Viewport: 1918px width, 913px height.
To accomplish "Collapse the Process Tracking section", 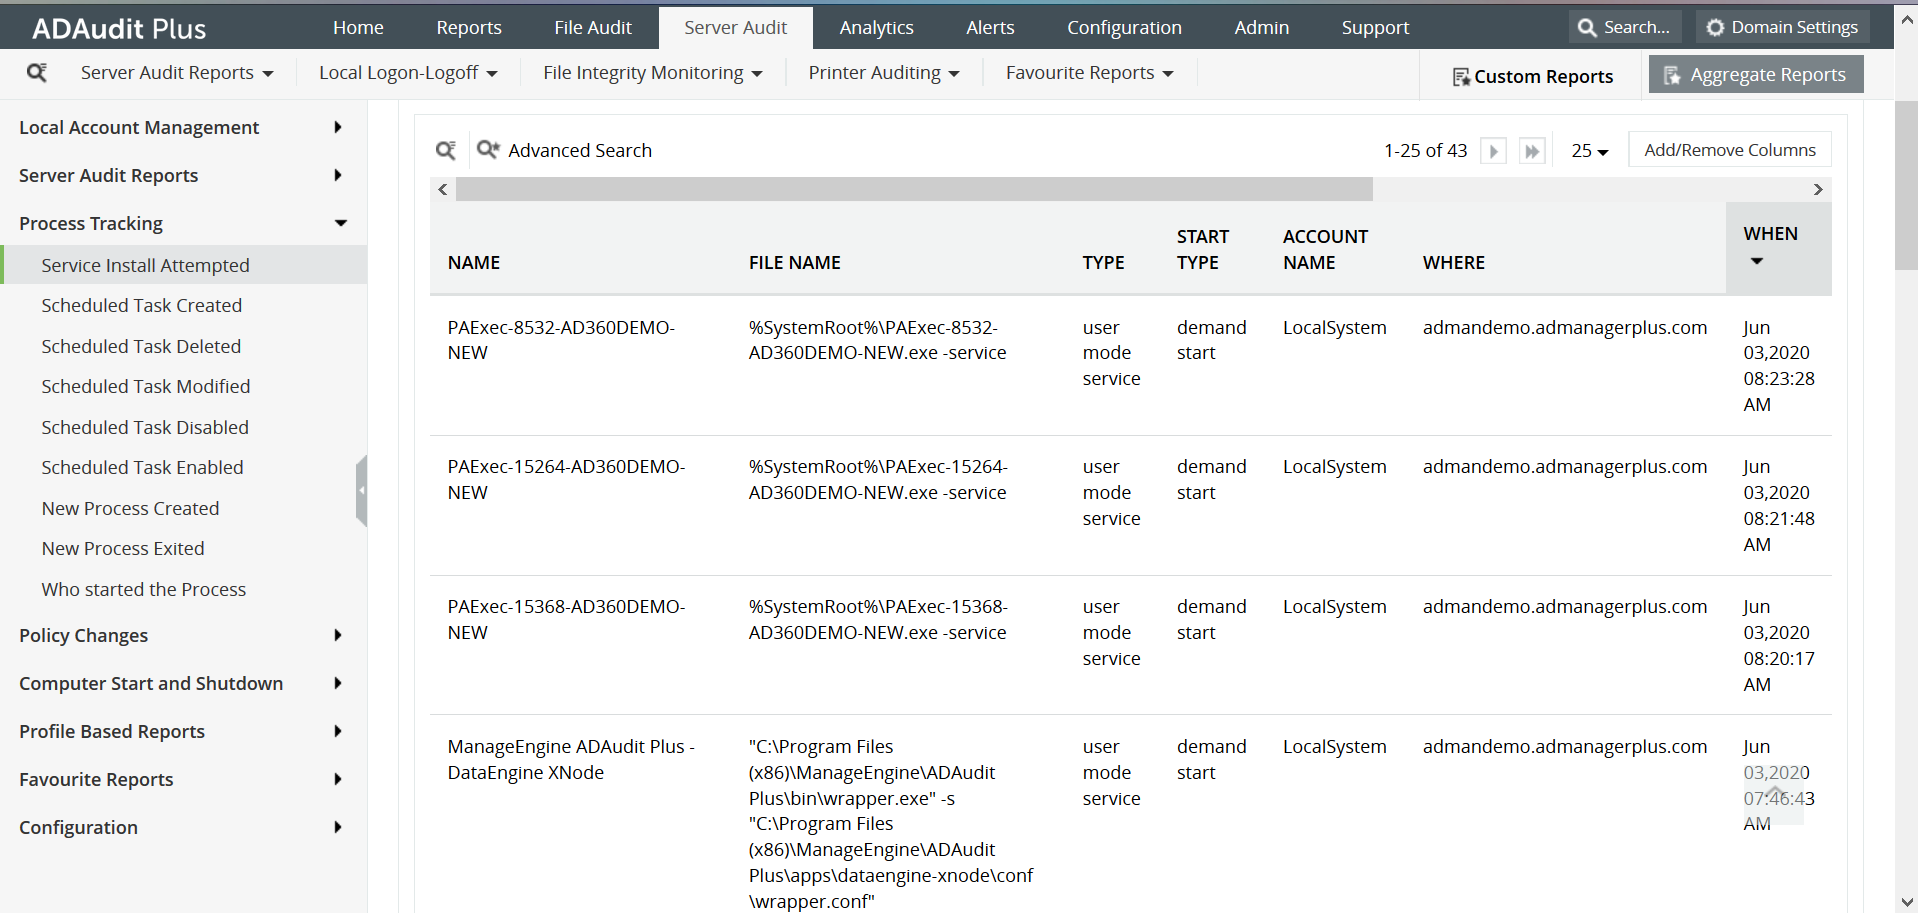I will (340, 223).
